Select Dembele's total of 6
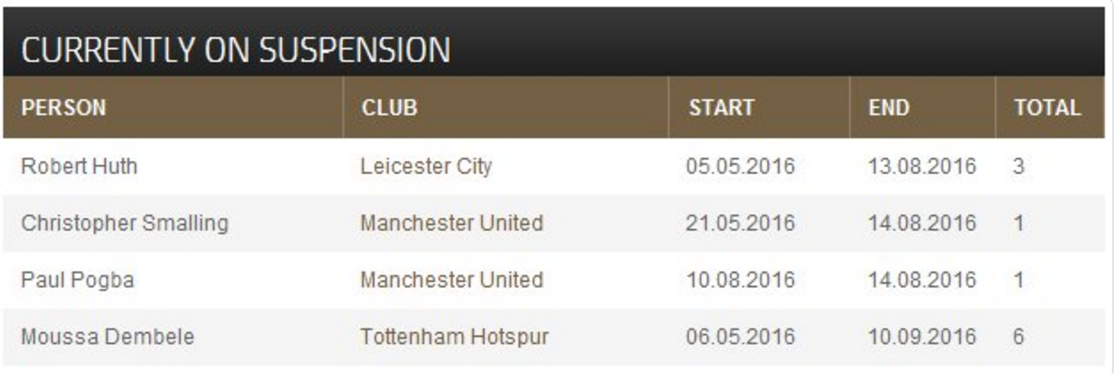Viewport: 1114px width, 374px height. click(1019, 336)
